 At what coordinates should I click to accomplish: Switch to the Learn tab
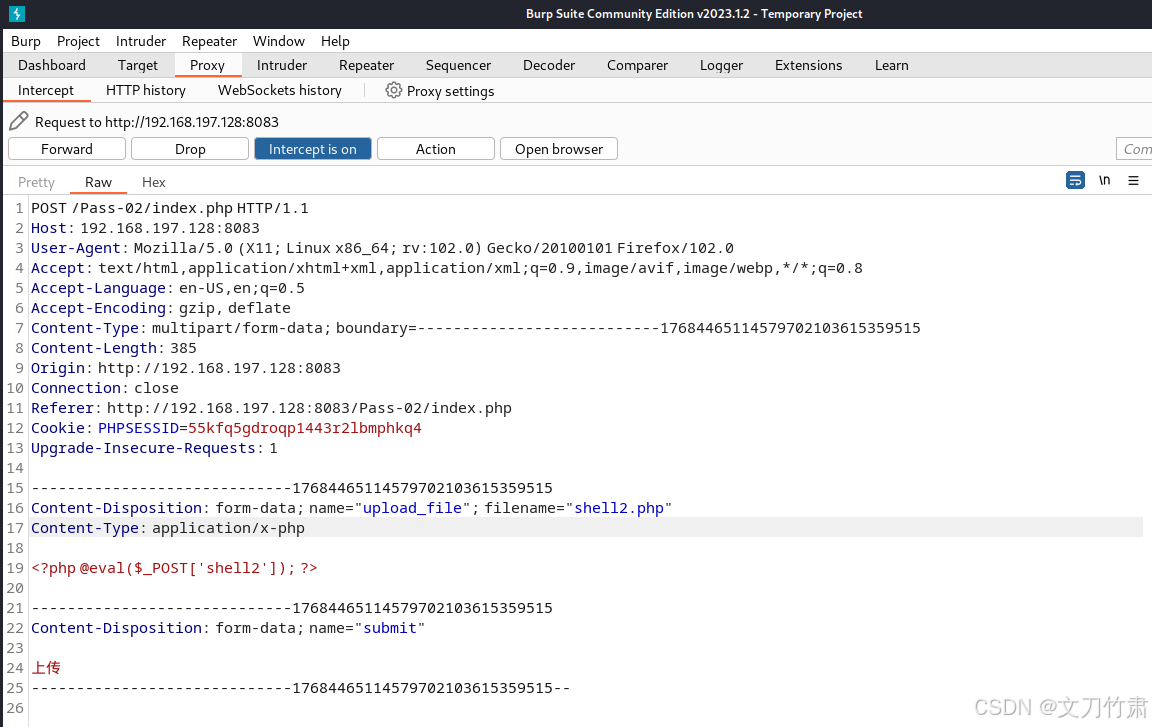(891, 65)
